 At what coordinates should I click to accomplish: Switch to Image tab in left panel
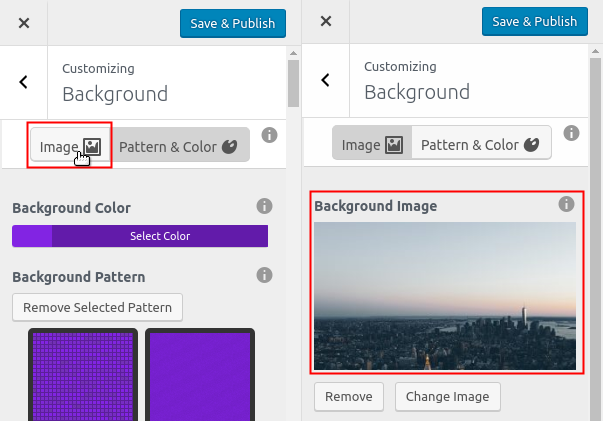click(69, 147)
